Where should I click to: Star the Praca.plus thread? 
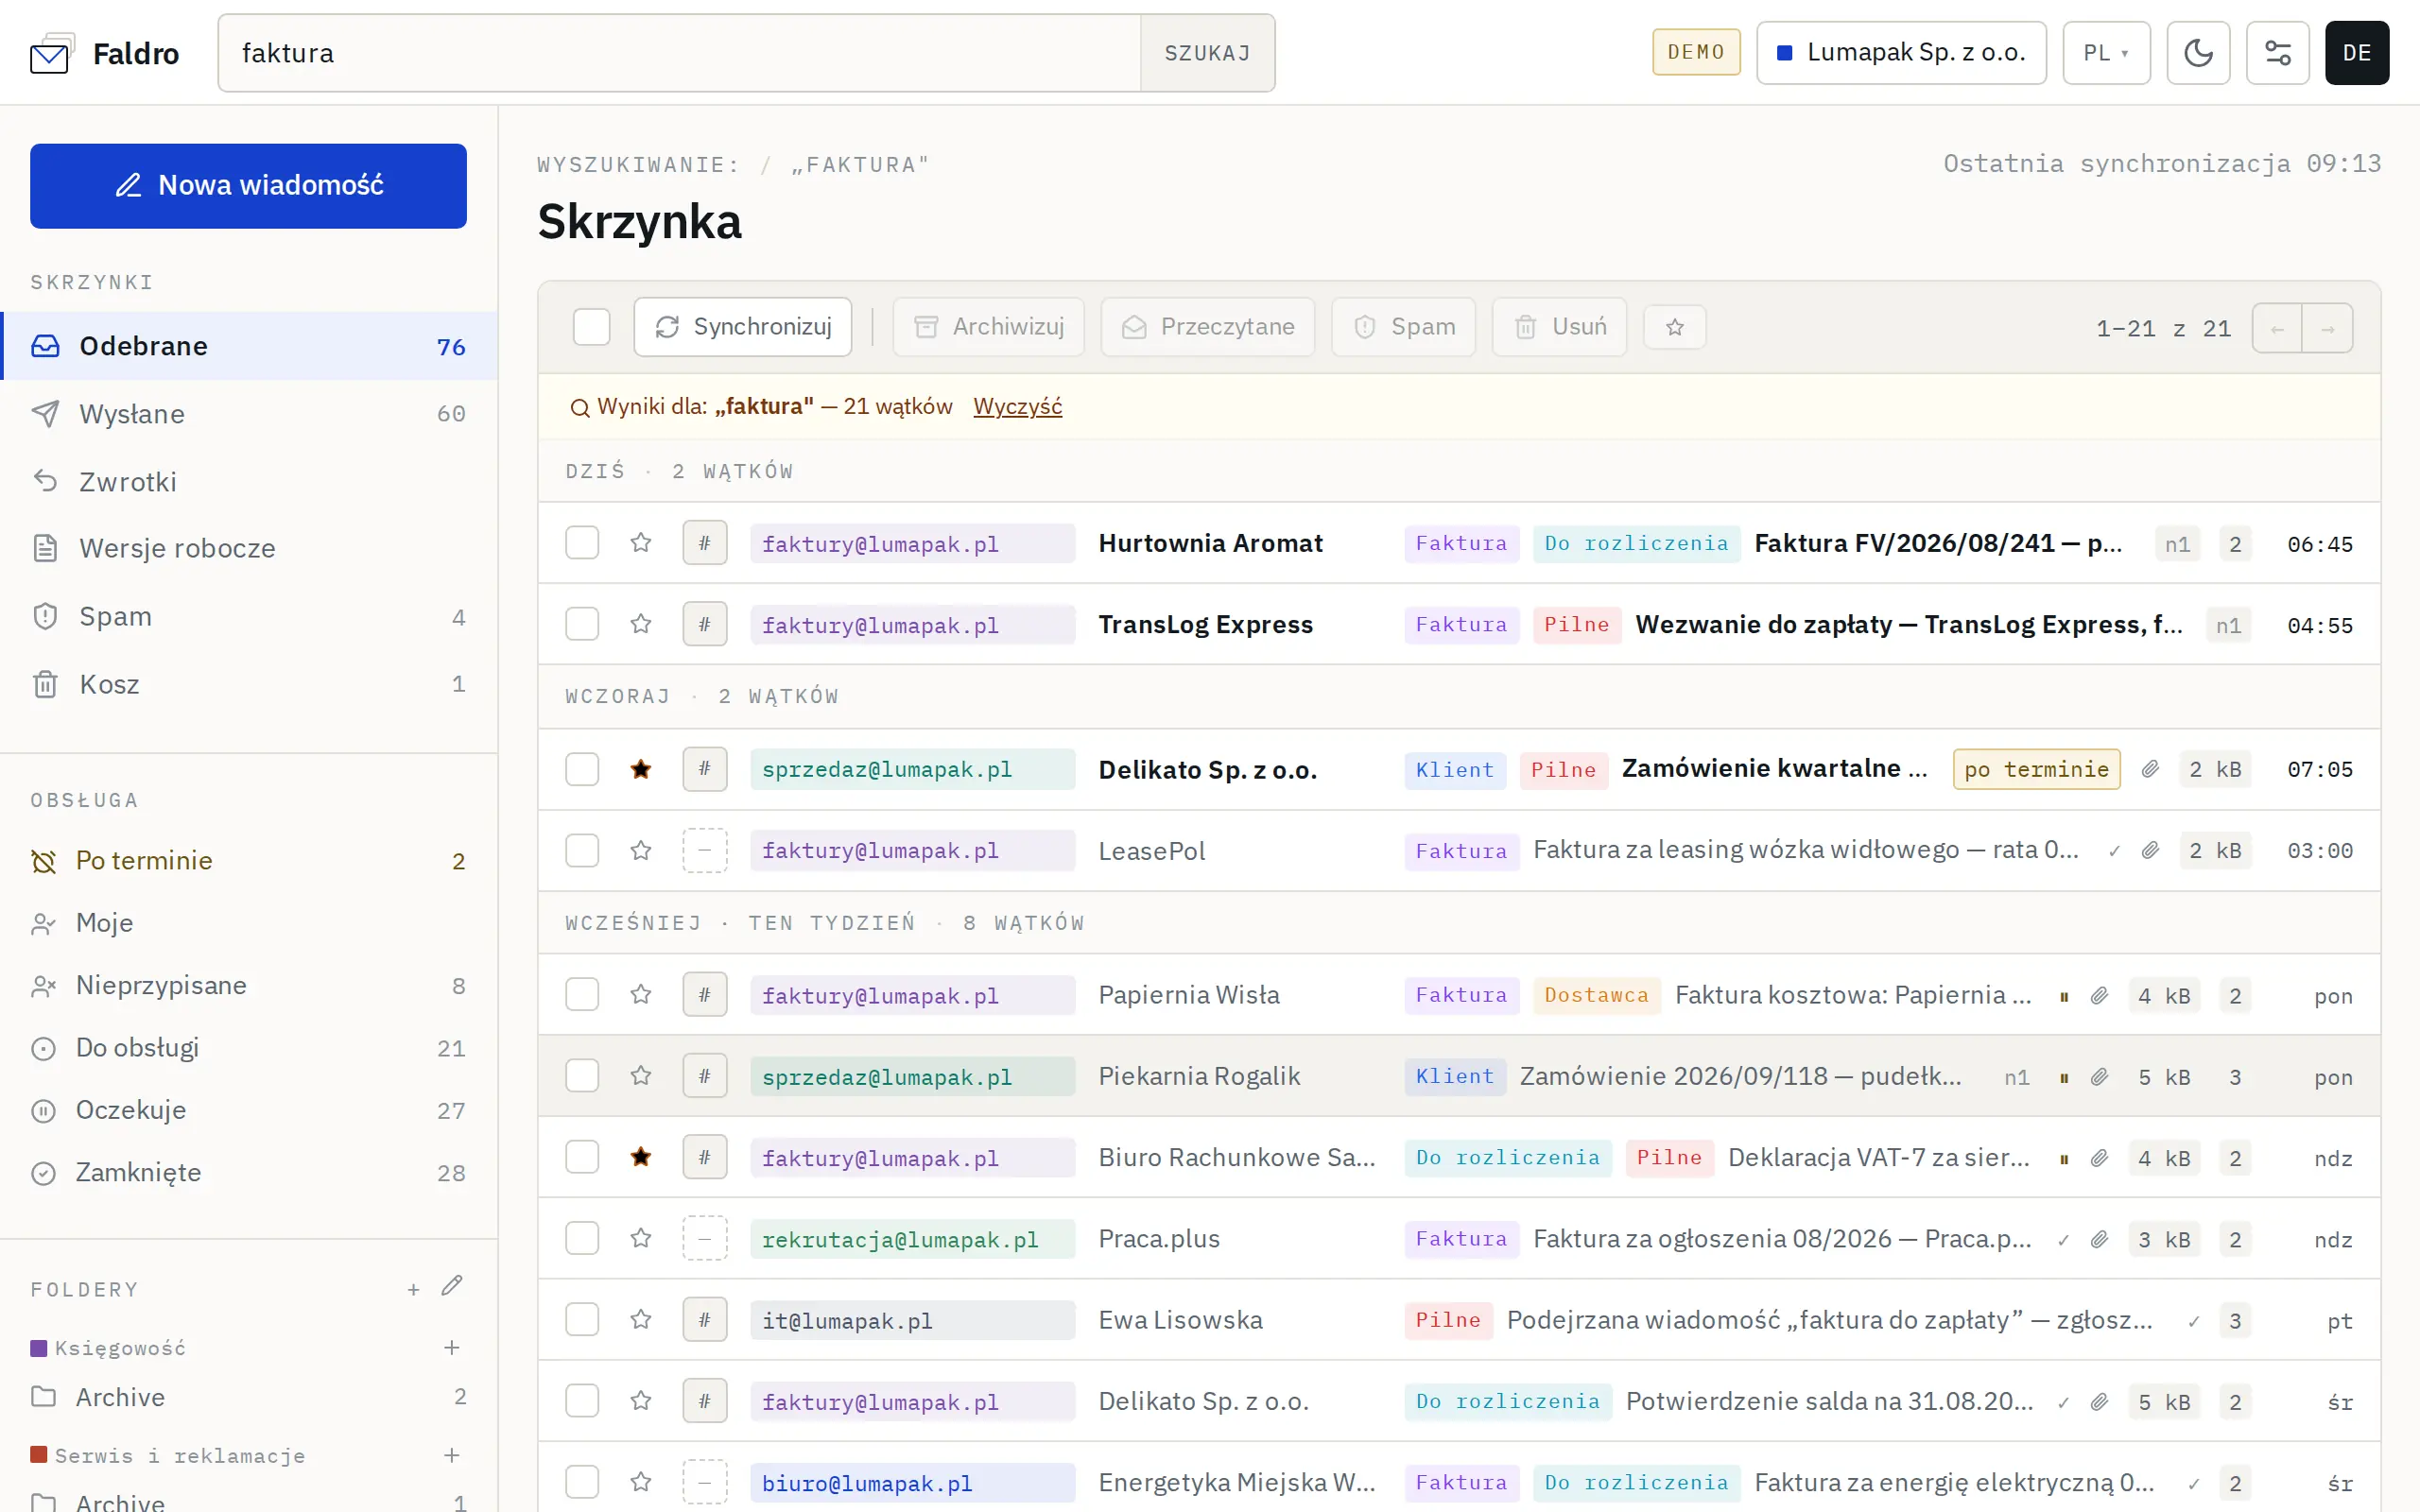(x=641, y=1239)
